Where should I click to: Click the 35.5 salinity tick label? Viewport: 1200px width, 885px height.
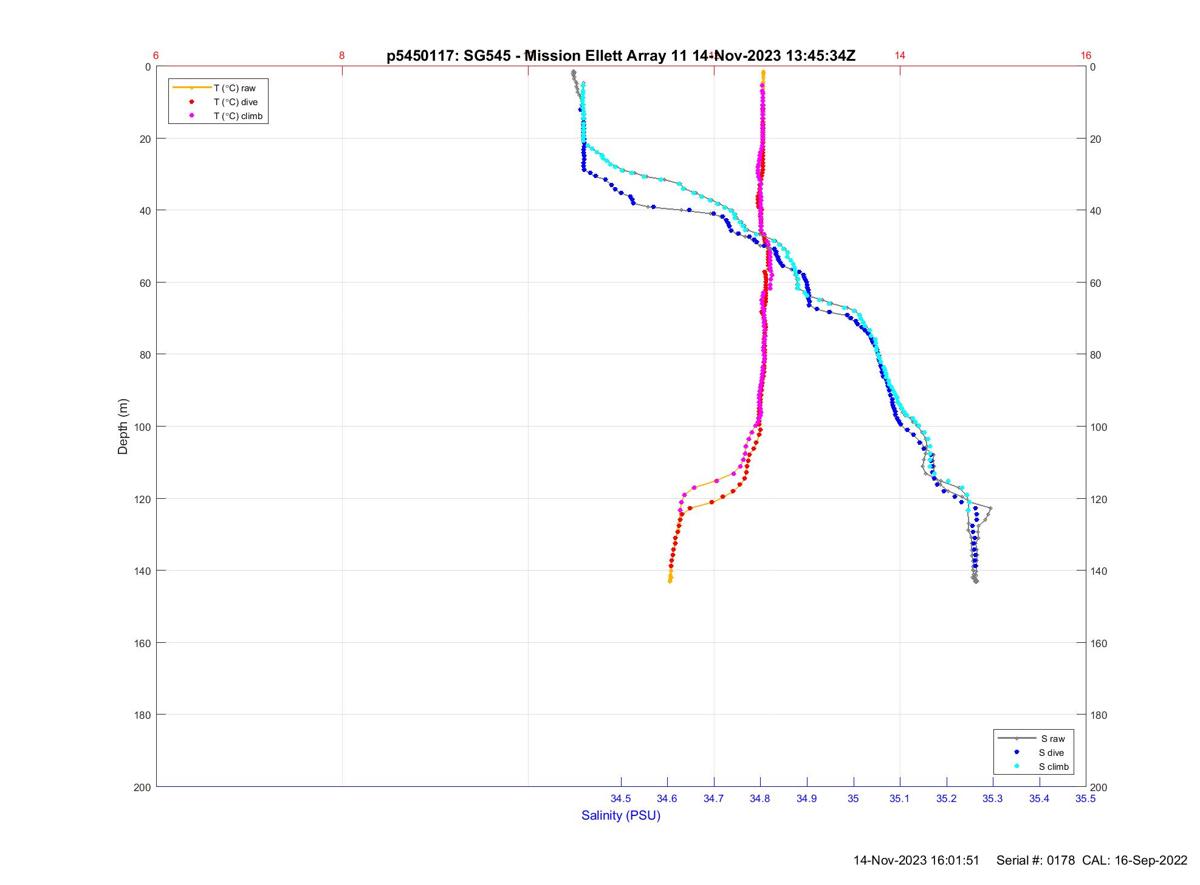pos(1086,798)
